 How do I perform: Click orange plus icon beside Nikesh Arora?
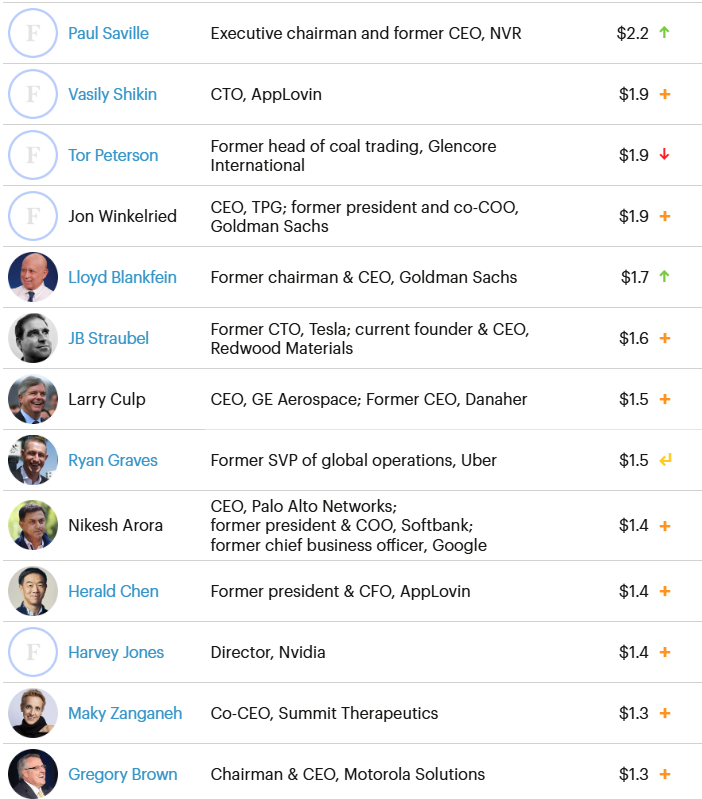(x=665, y=525)
